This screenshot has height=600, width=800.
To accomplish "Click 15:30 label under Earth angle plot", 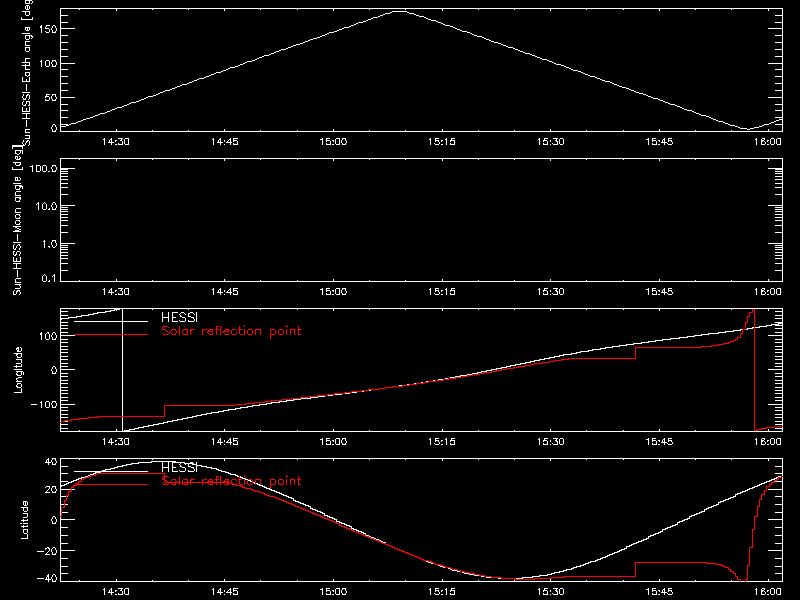I will point(551,142).
